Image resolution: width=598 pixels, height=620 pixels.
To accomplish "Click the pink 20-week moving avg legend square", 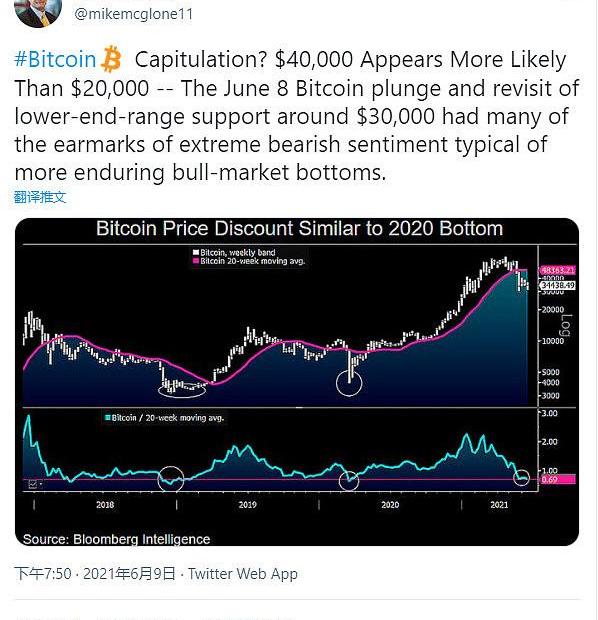I will 195,261.
